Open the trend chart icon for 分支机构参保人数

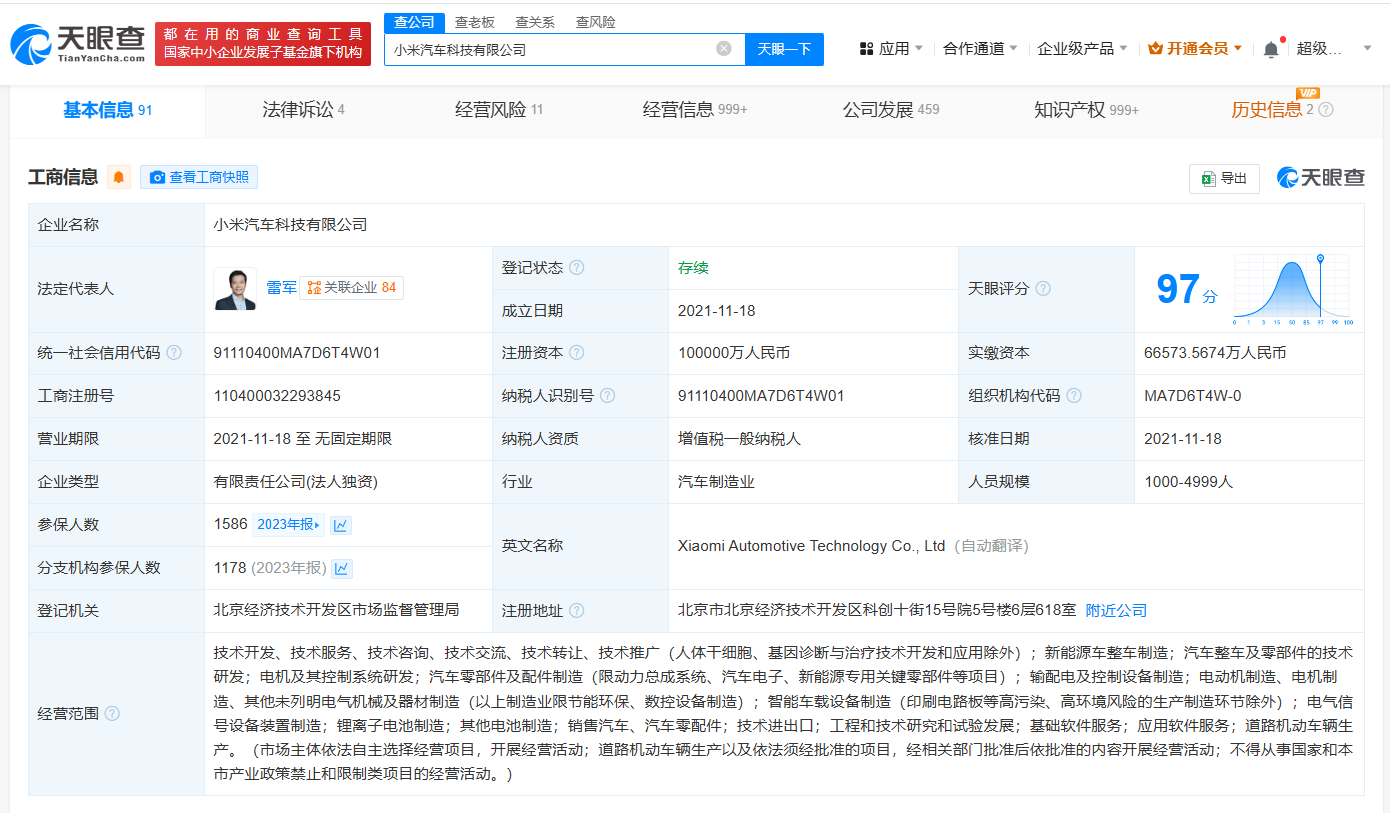342,568
